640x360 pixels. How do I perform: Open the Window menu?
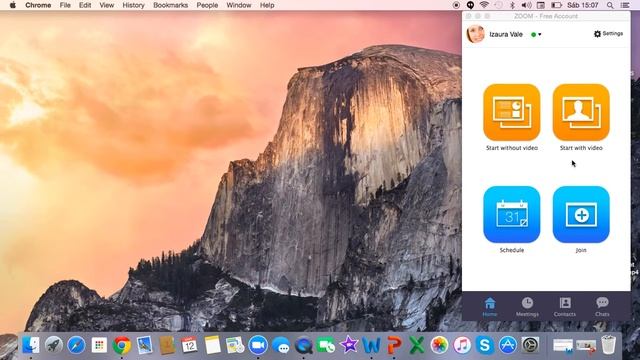coord(239,5)
